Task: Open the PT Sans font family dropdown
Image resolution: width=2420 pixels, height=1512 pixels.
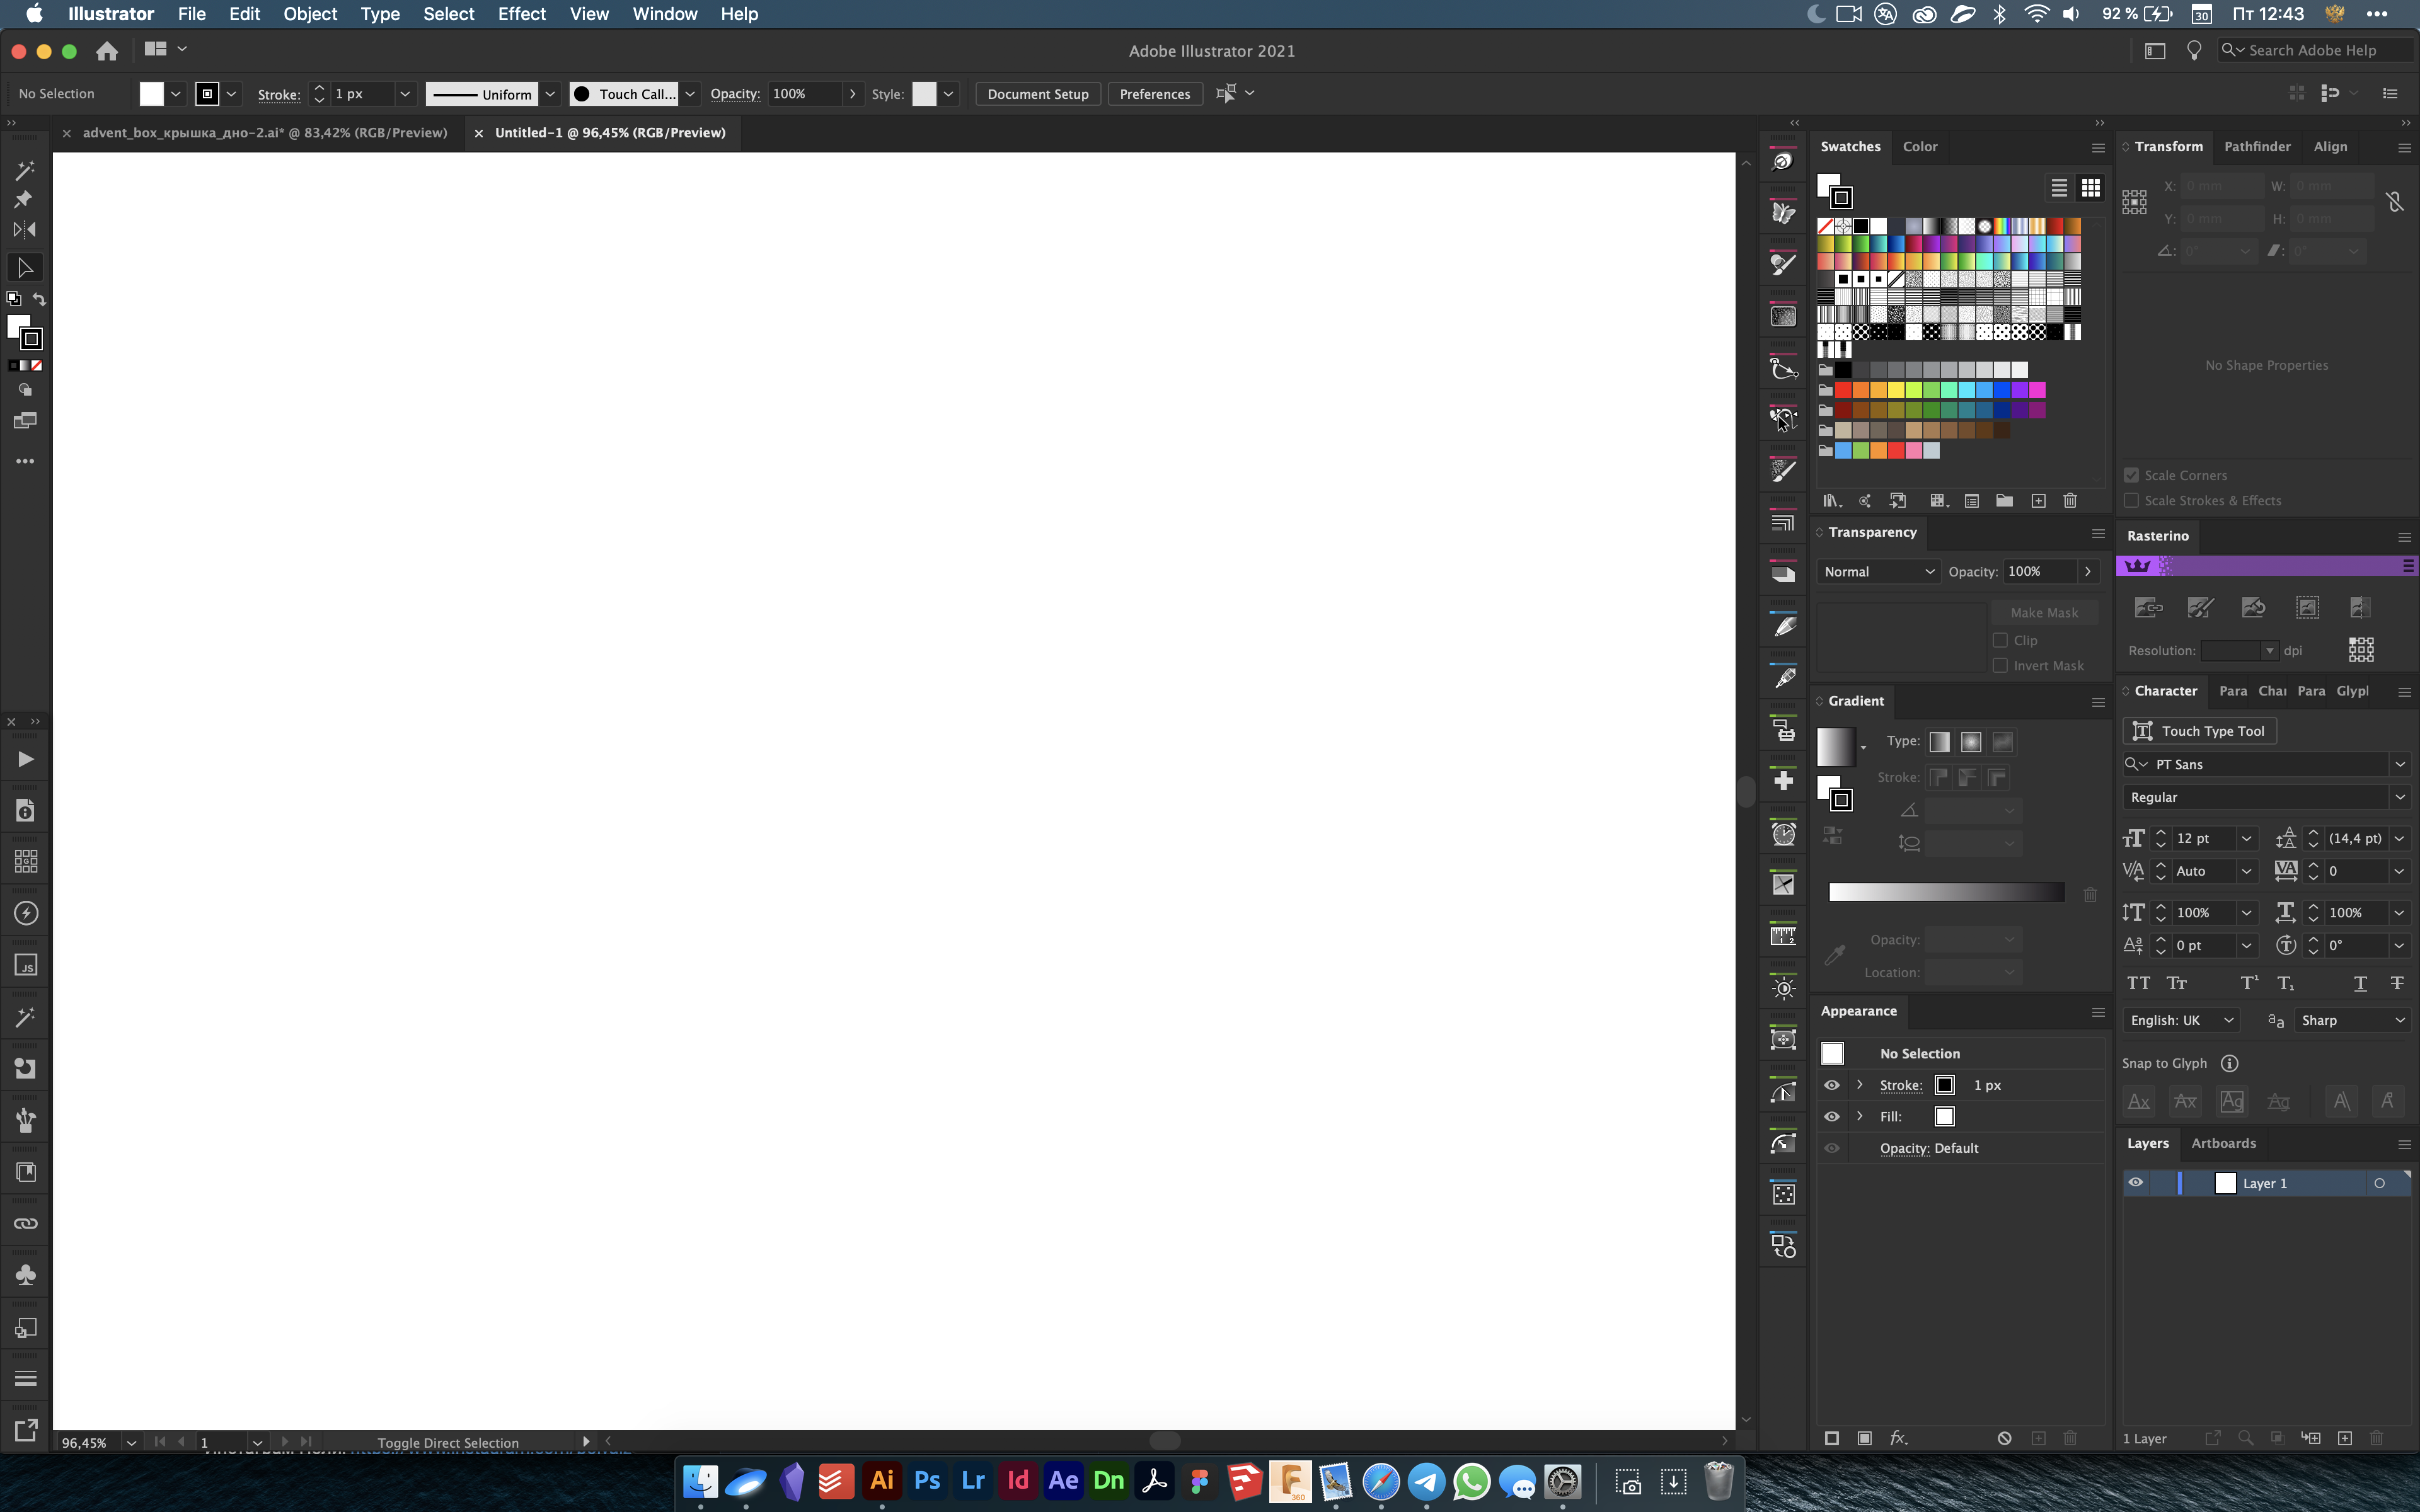Action: [x=2399, y=764]
